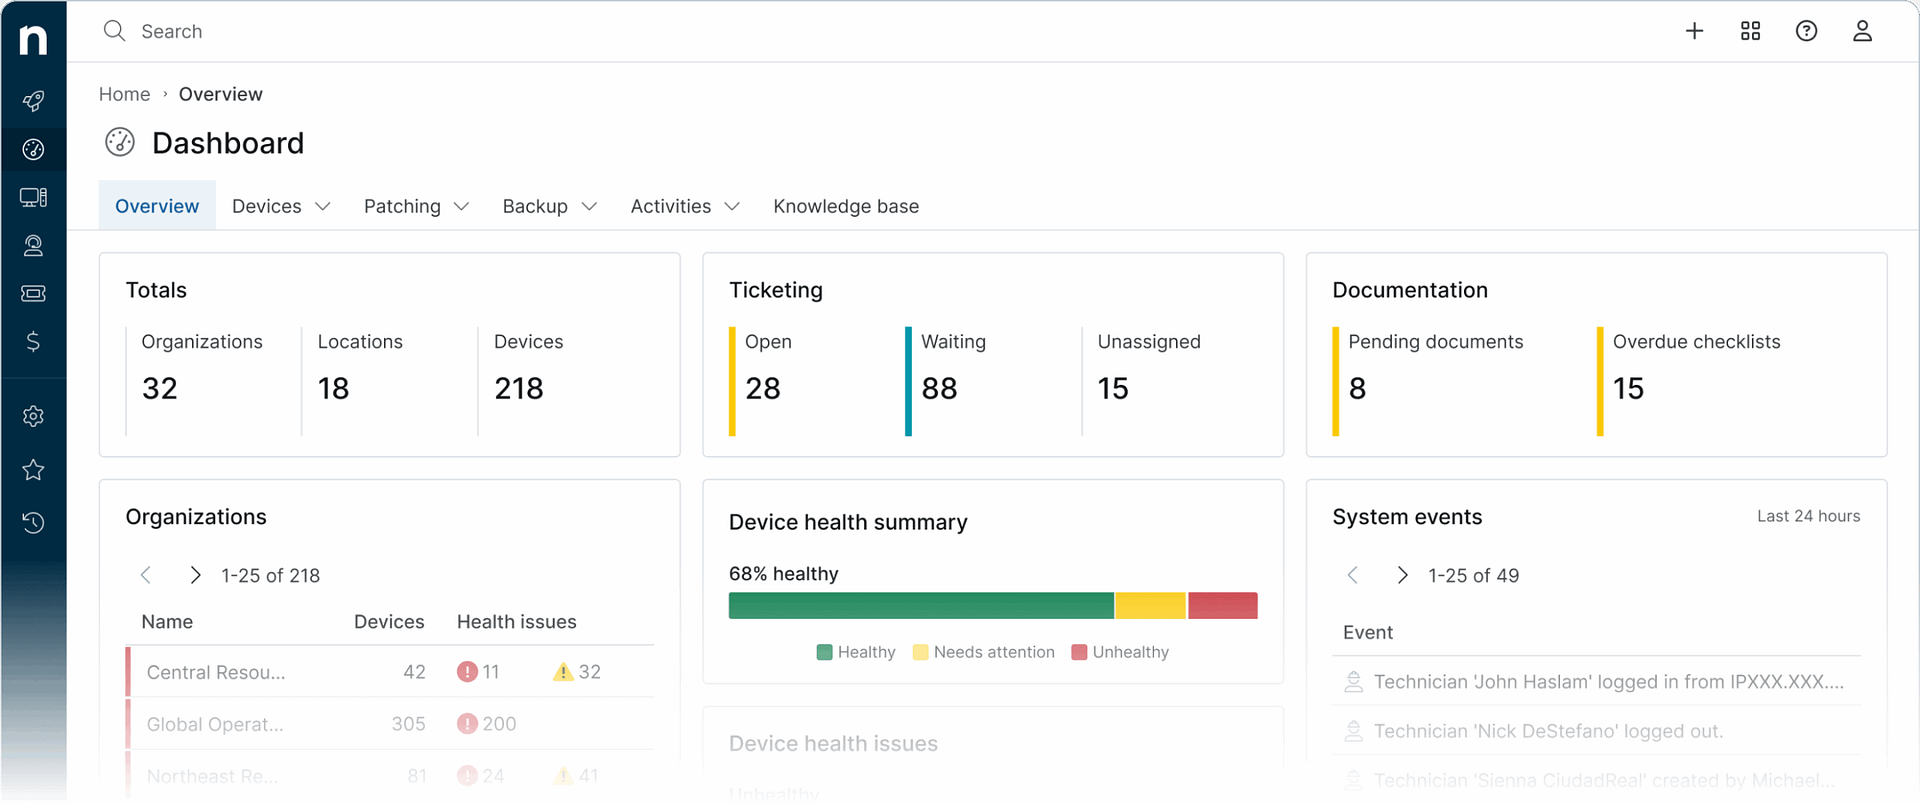Select the Overview tab
Viewport: 1920px width, 804px height.
pyautogui.click(x=157, y=206)
